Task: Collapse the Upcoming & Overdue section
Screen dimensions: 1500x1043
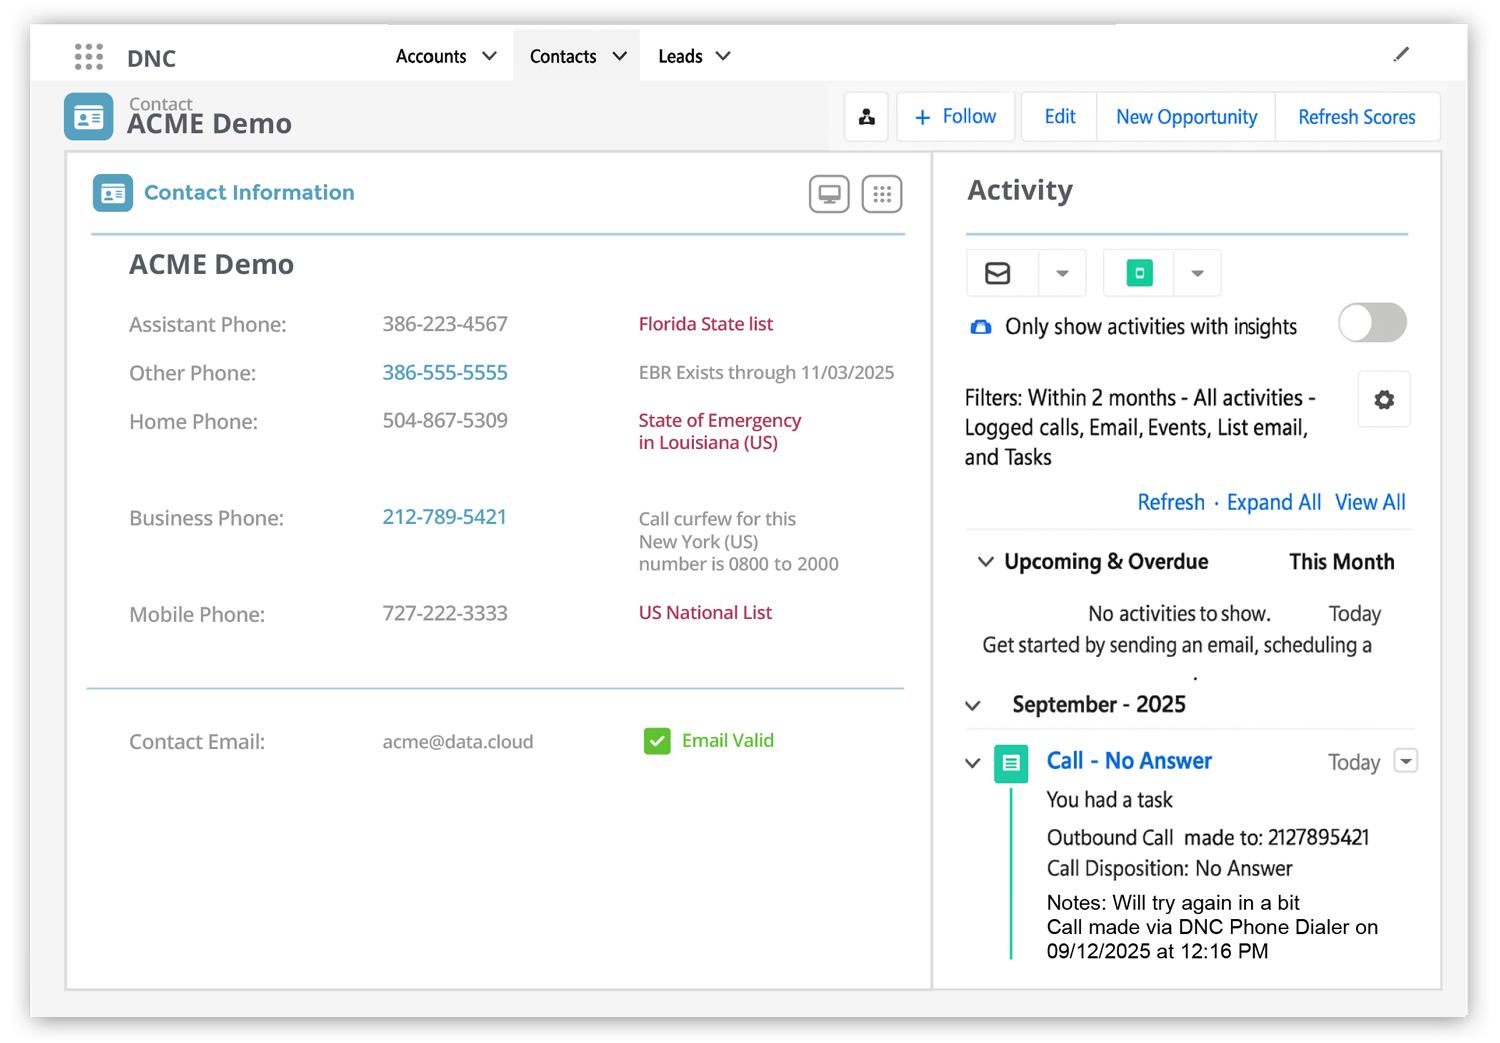Action: [985, 562]
